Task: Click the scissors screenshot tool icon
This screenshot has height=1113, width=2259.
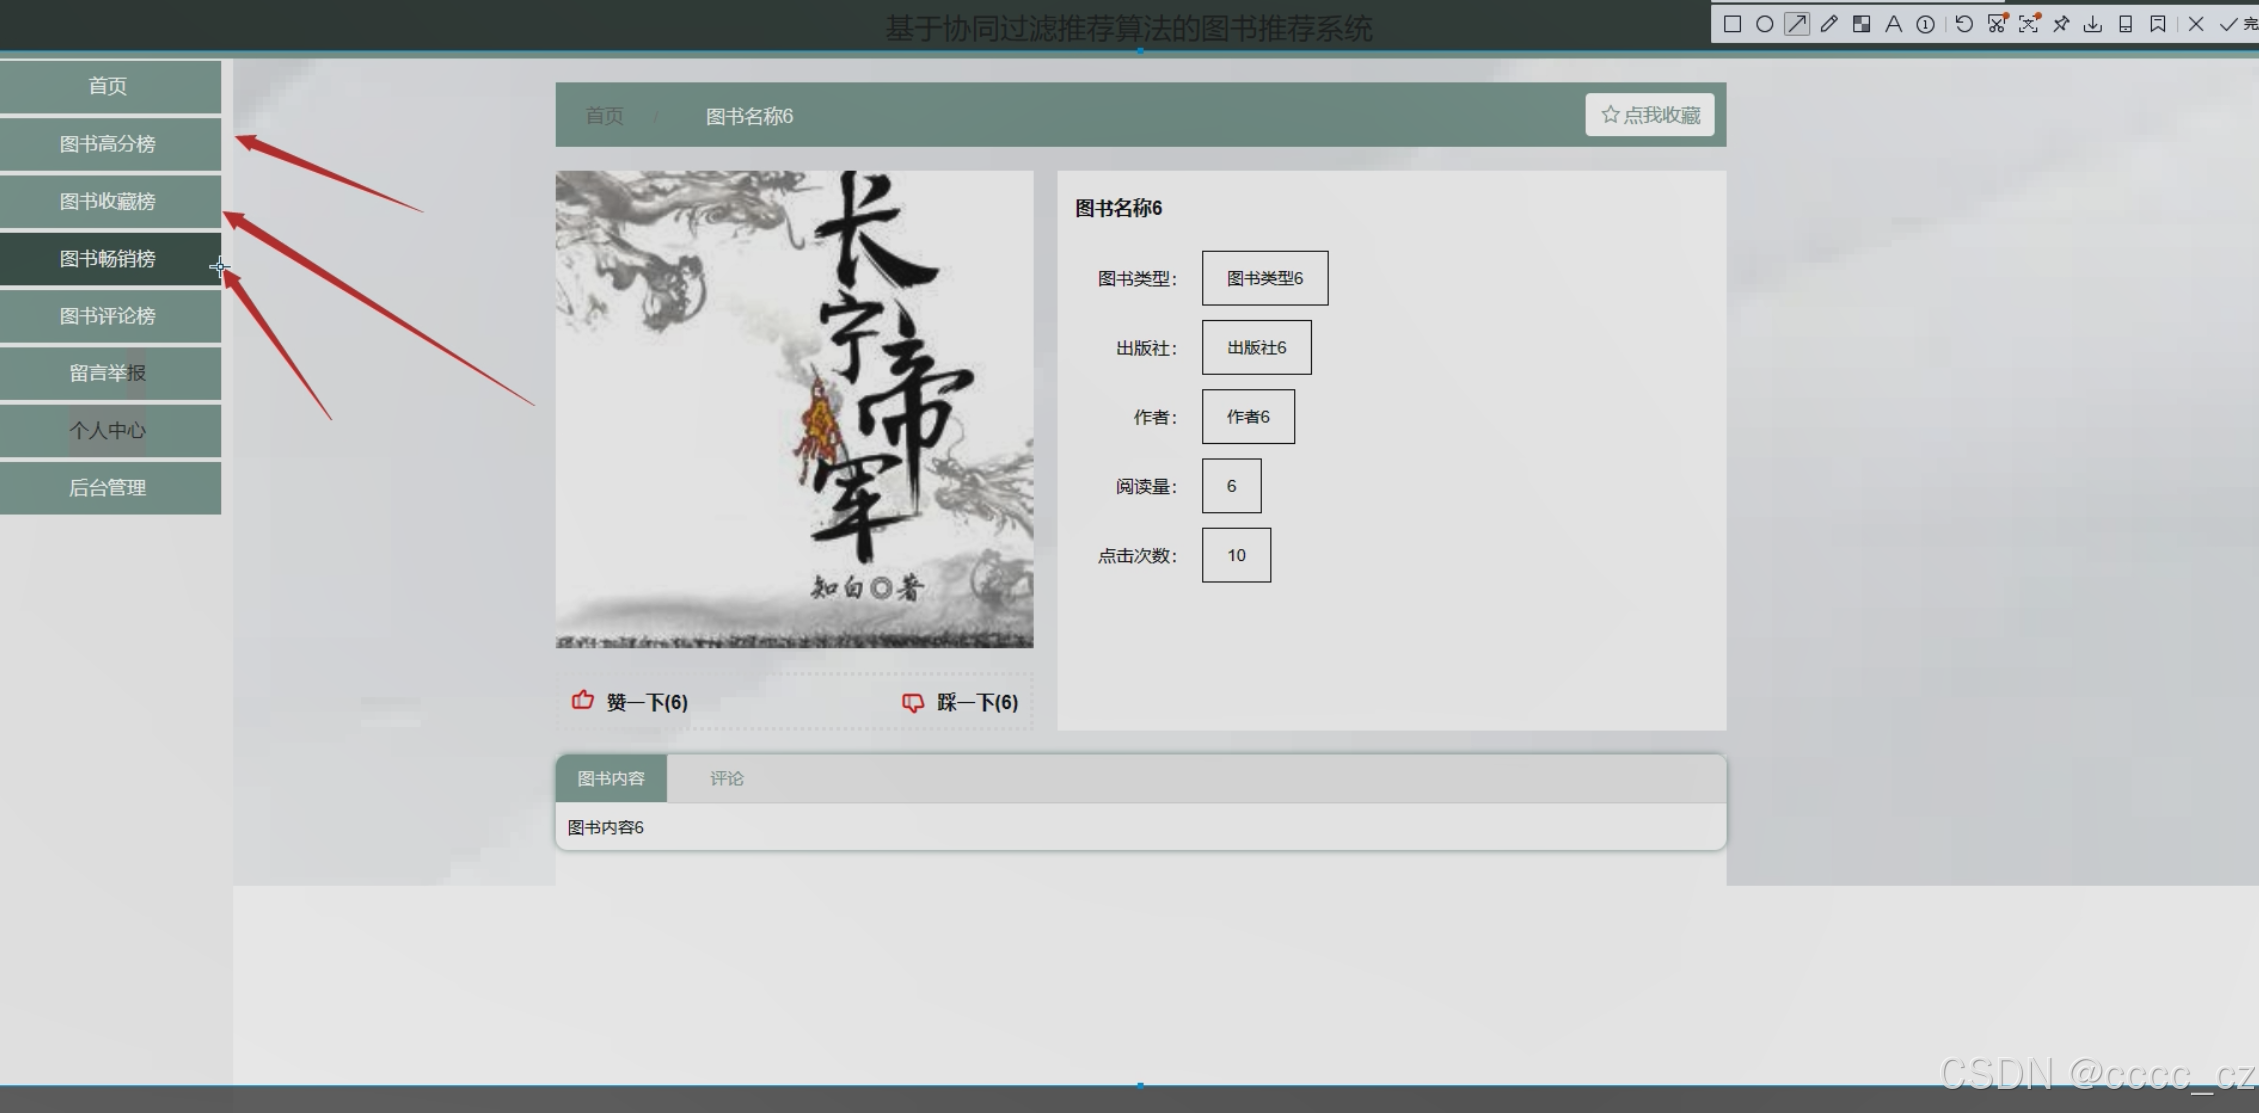Action: [1997, 24]
